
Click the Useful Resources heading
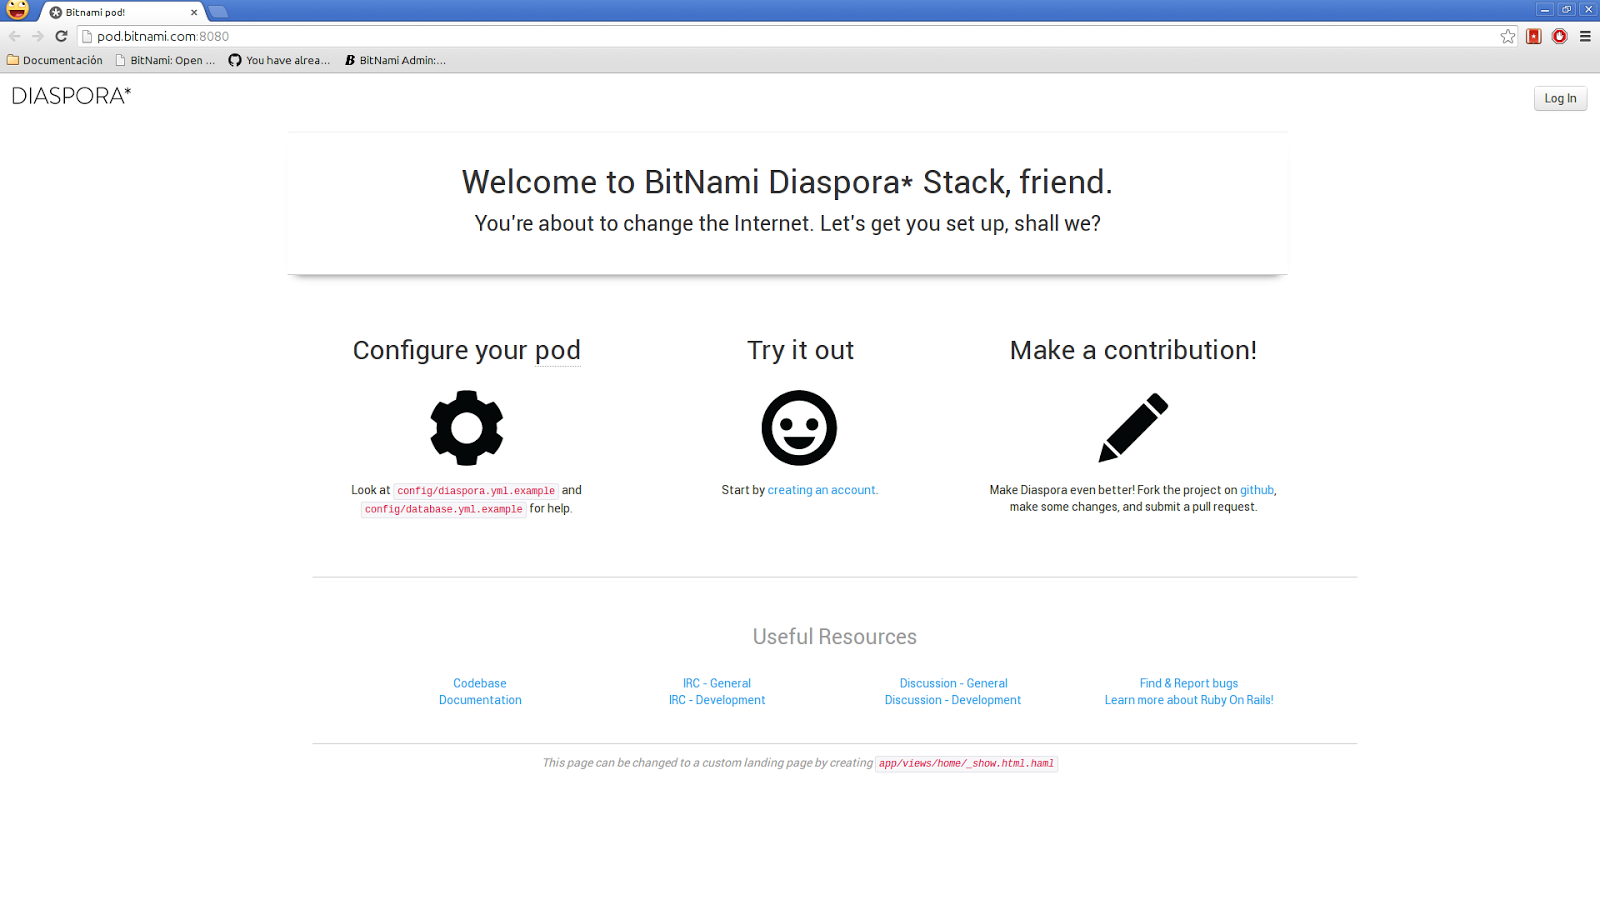point(835,637)
